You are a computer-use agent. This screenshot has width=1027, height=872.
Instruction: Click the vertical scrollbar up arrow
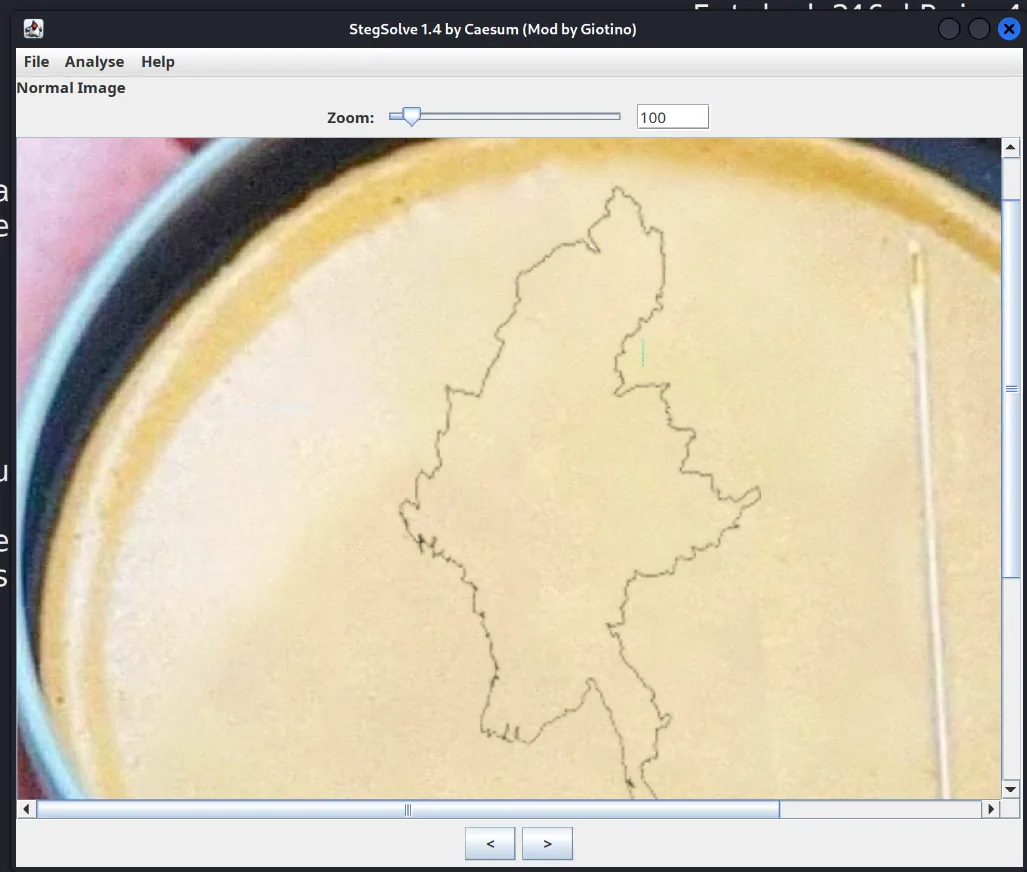tap(1011, 147)
